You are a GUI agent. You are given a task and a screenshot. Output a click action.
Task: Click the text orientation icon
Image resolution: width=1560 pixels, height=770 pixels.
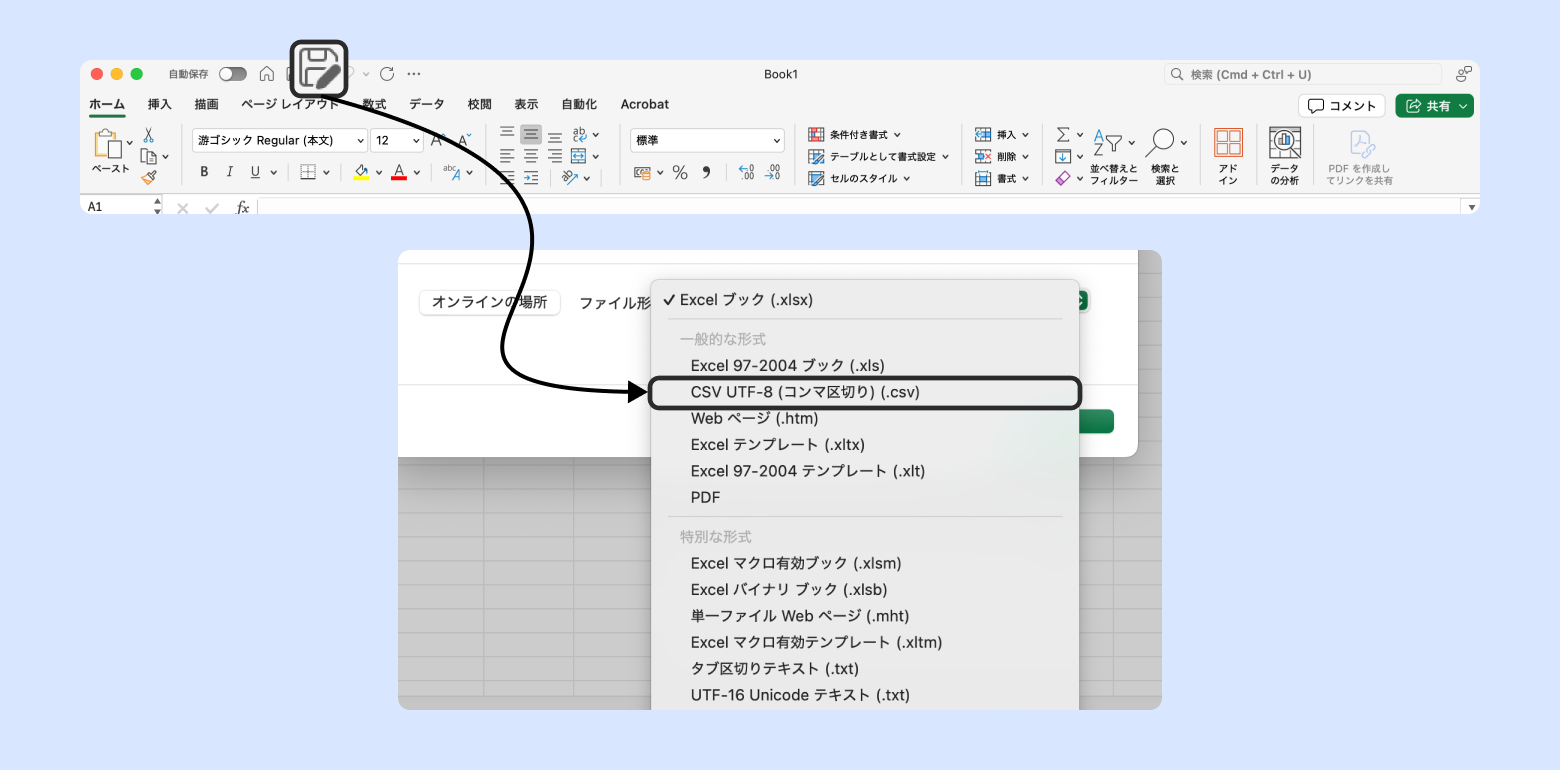[570, 178]
